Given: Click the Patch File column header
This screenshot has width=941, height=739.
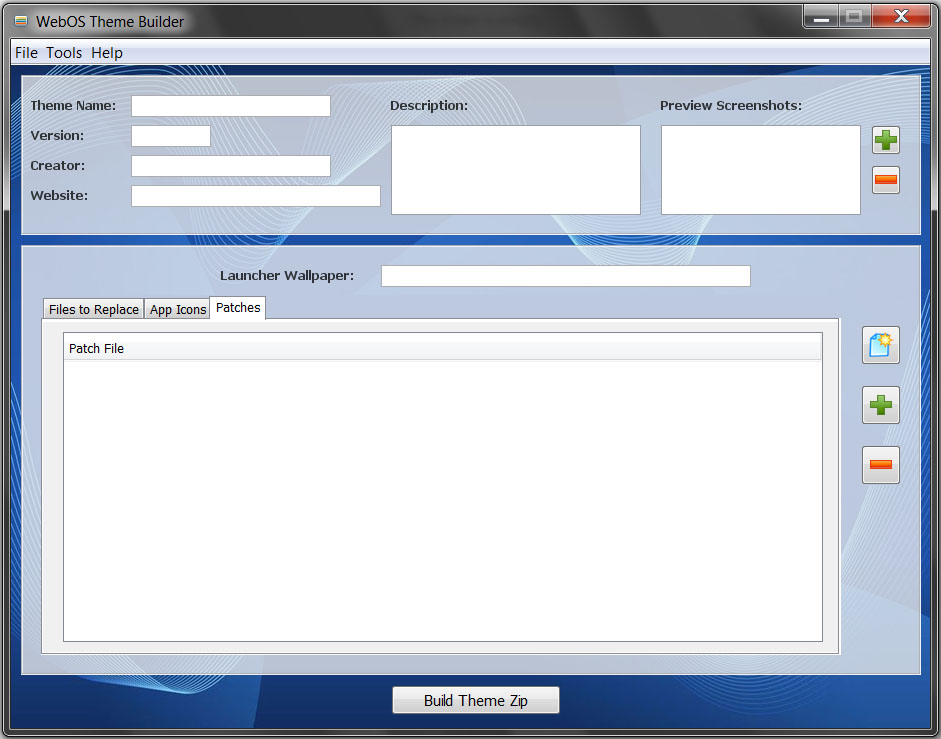Looking at the screenshot, I should (442, 348).
